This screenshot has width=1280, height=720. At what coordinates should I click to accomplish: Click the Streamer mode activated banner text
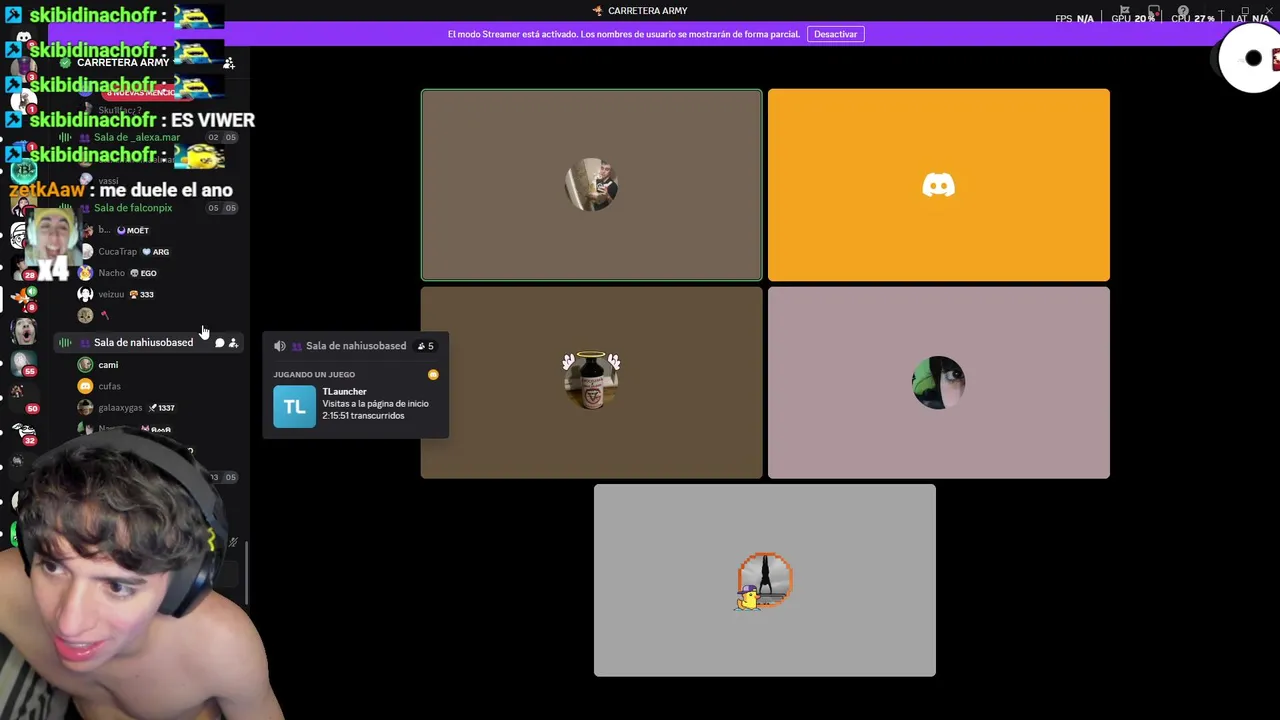pyautogui.click(x=623, y=34)
